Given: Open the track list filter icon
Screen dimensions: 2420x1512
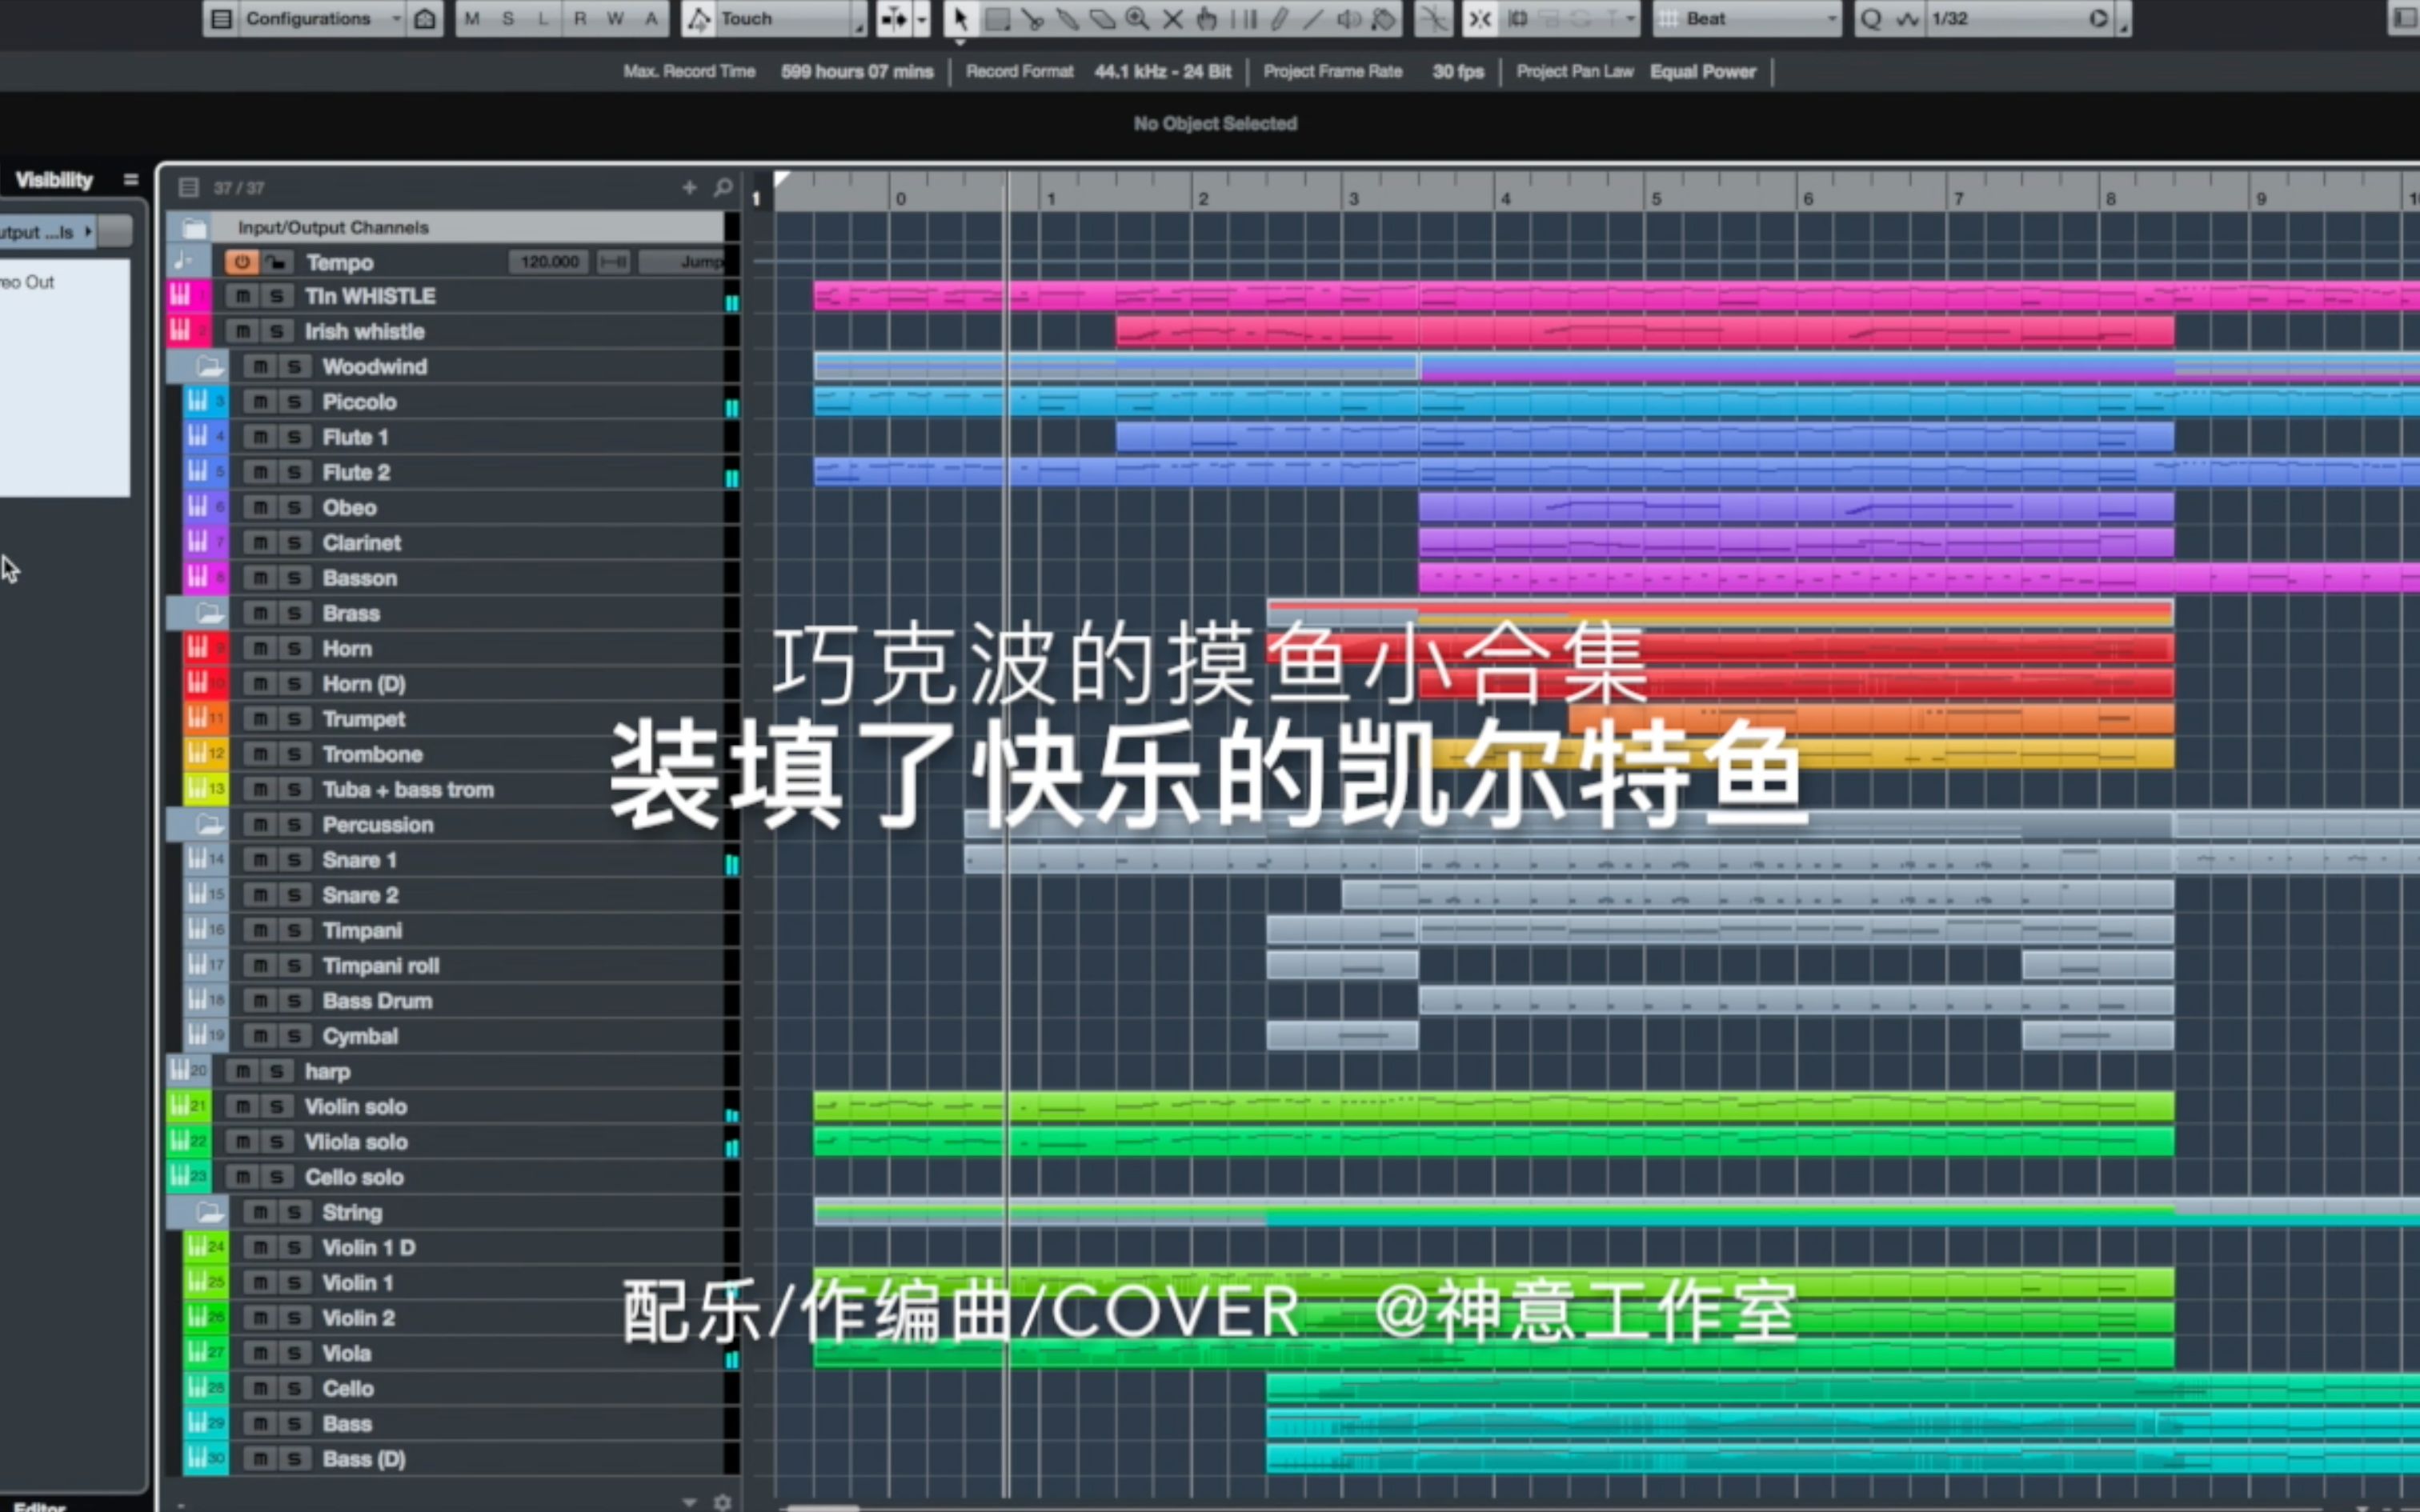Looking at the screenshot, I should click(188, 187).
